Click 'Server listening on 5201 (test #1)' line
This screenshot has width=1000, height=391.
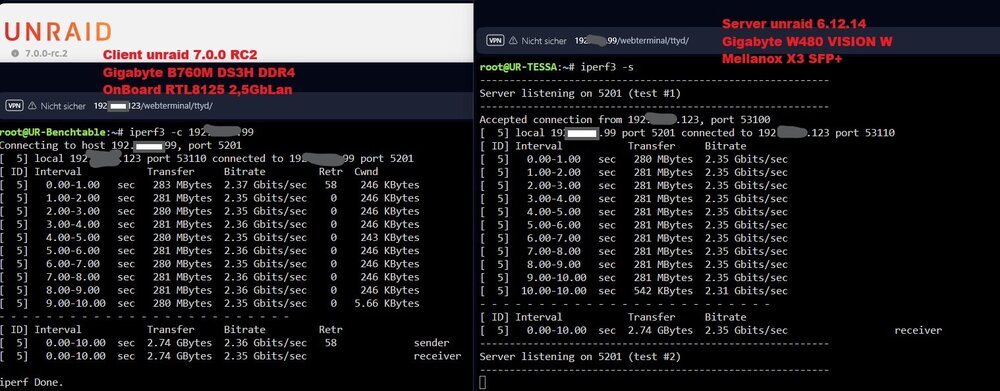(580, 93)
